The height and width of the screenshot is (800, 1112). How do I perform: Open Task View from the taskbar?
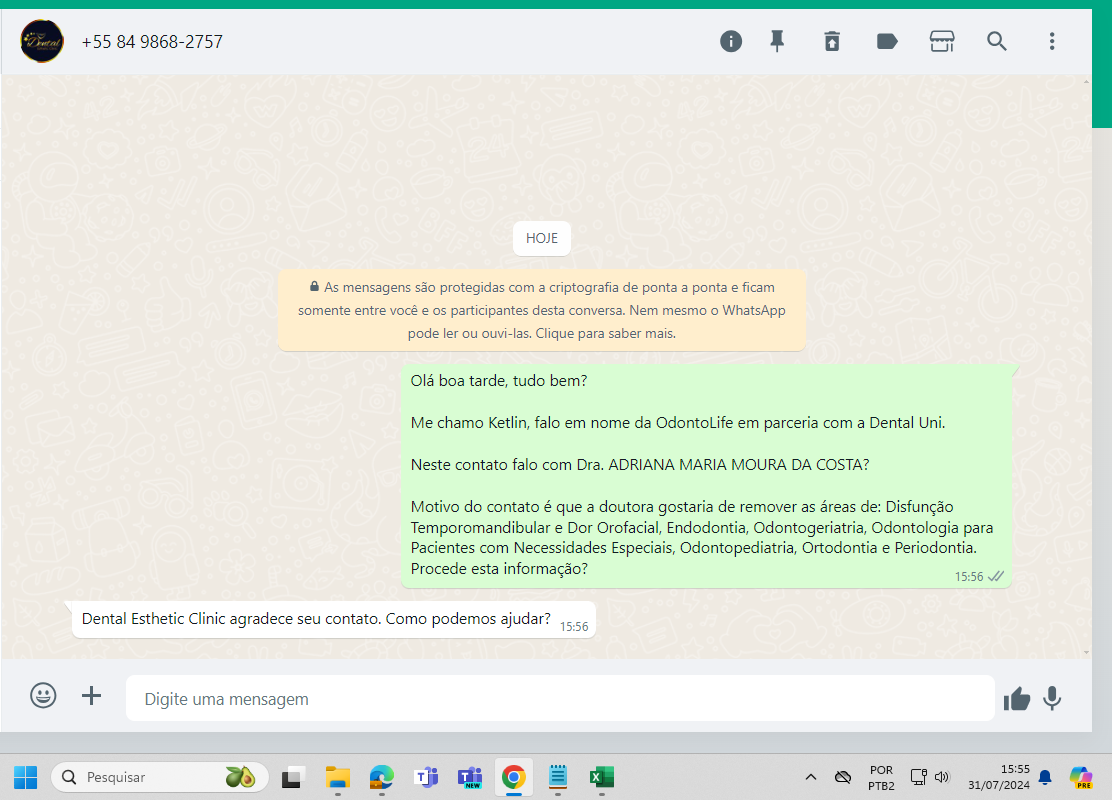(293, 777)
